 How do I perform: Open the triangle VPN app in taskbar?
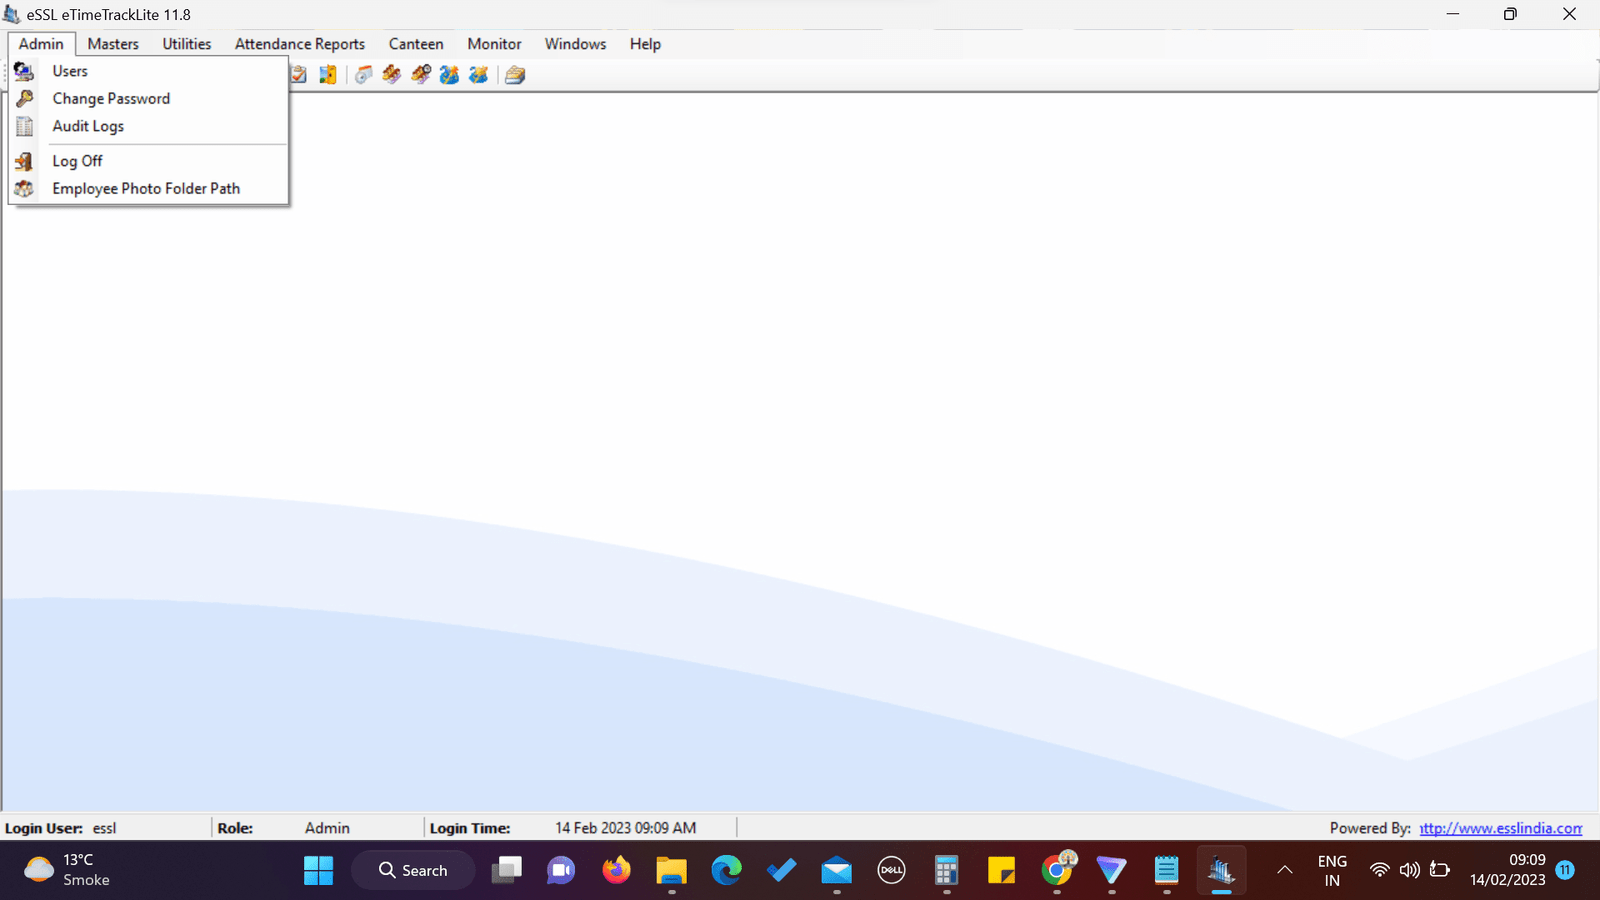1111,870
